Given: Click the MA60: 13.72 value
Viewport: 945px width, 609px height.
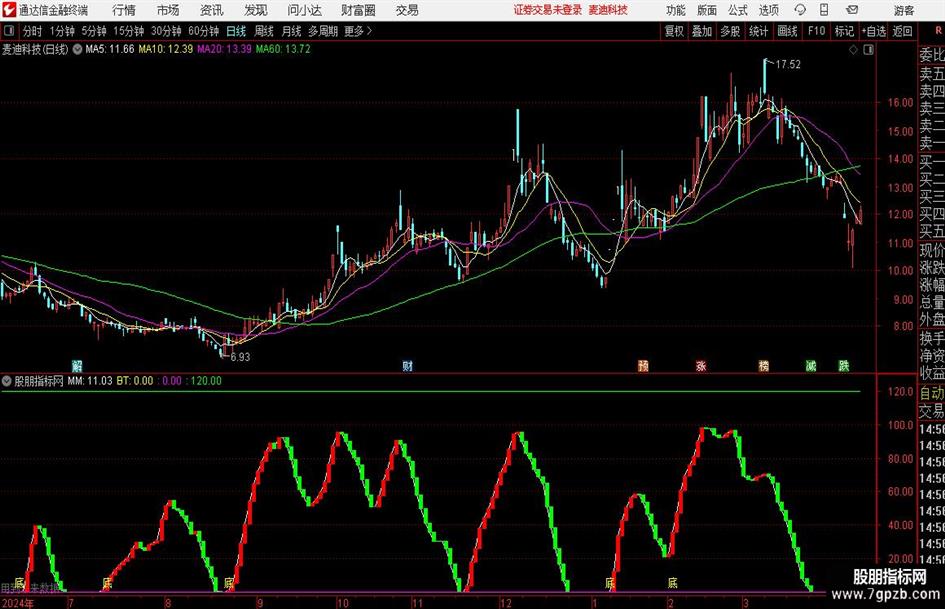Looking at the screenshot, I should pyautogui.click(x=283, y=49).
